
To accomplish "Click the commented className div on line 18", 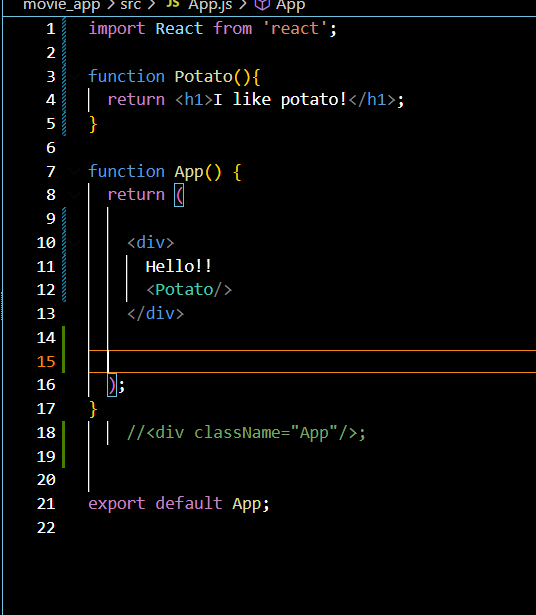I will click(246, 433).
